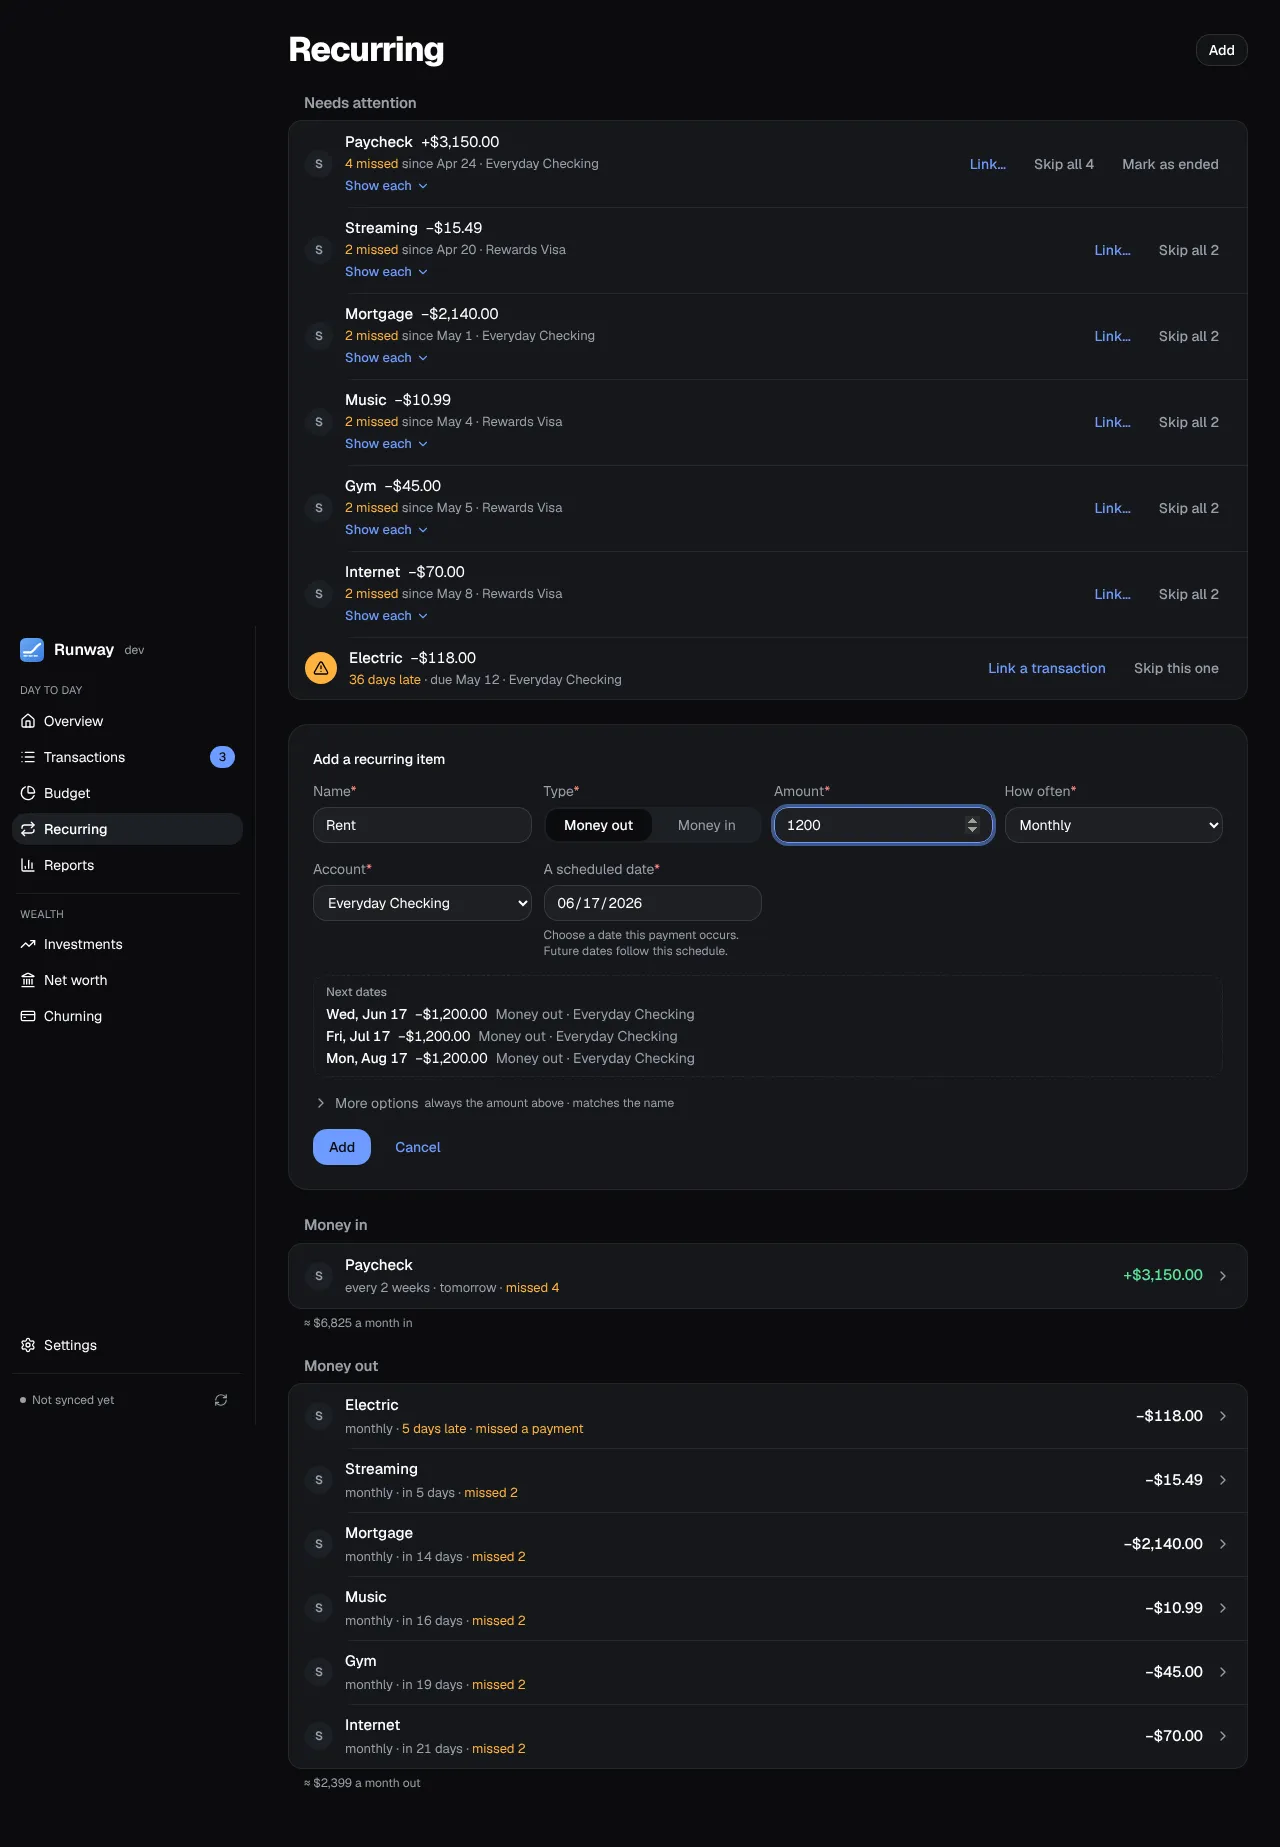Open the Internet row in Money out

click(768, 1736)
